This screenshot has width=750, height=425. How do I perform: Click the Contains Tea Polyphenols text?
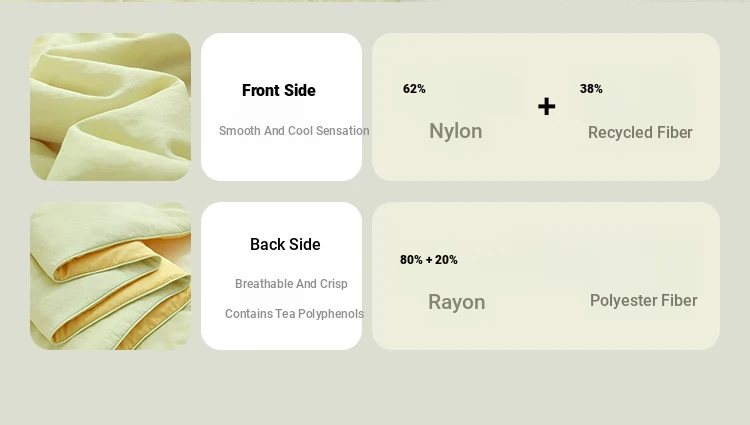[294, 314]
